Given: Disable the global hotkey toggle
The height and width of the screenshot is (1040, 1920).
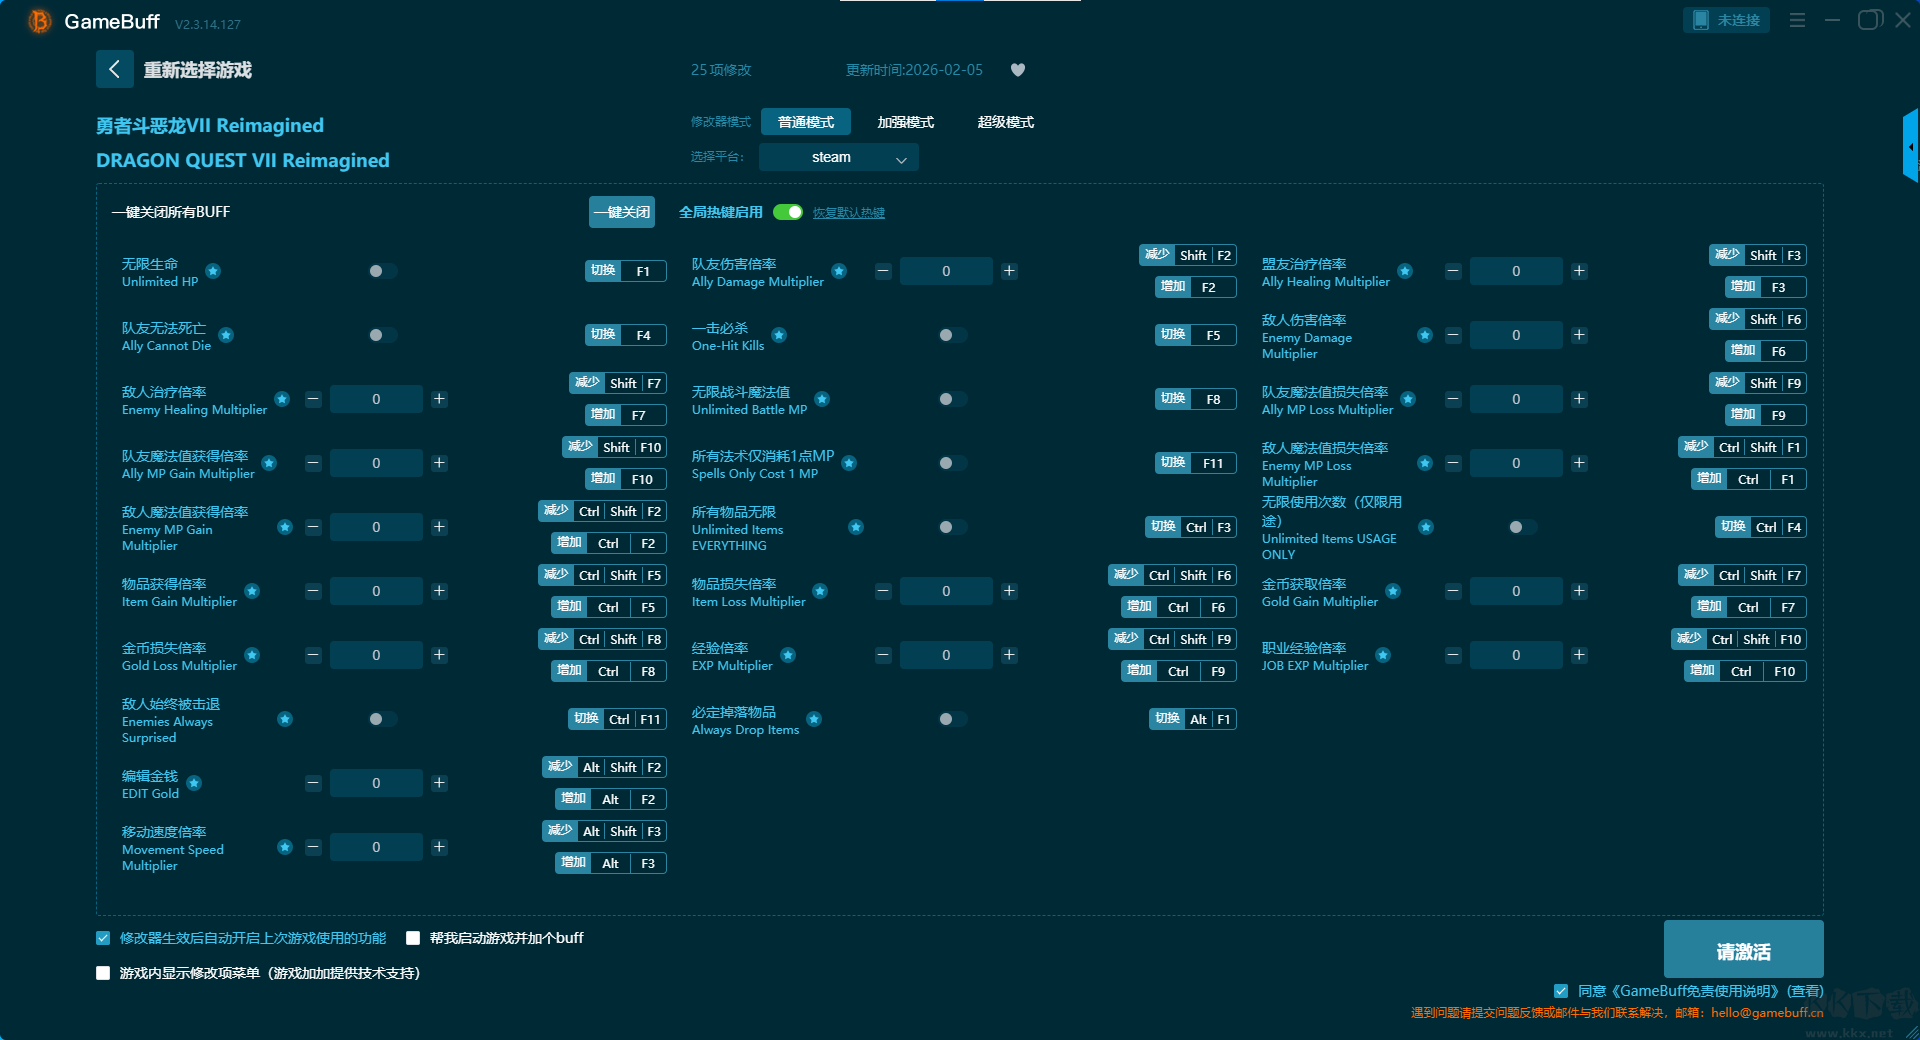Looking at the screenshot, I should pos(788,212).
